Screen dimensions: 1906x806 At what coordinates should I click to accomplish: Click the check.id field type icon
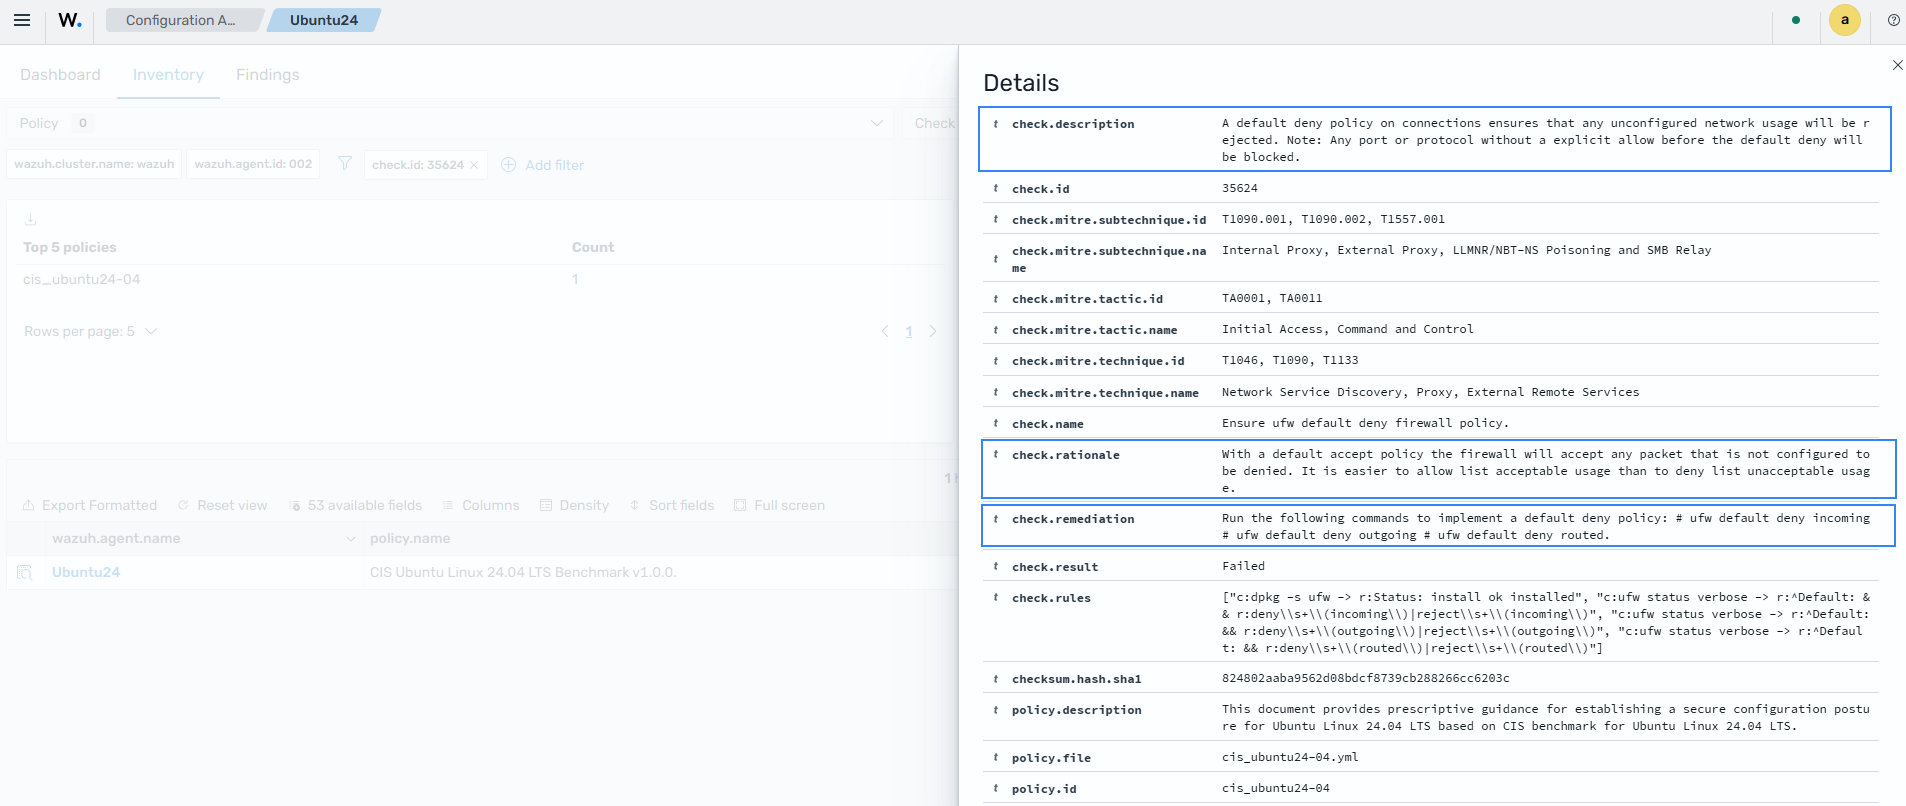coord(996,188)
